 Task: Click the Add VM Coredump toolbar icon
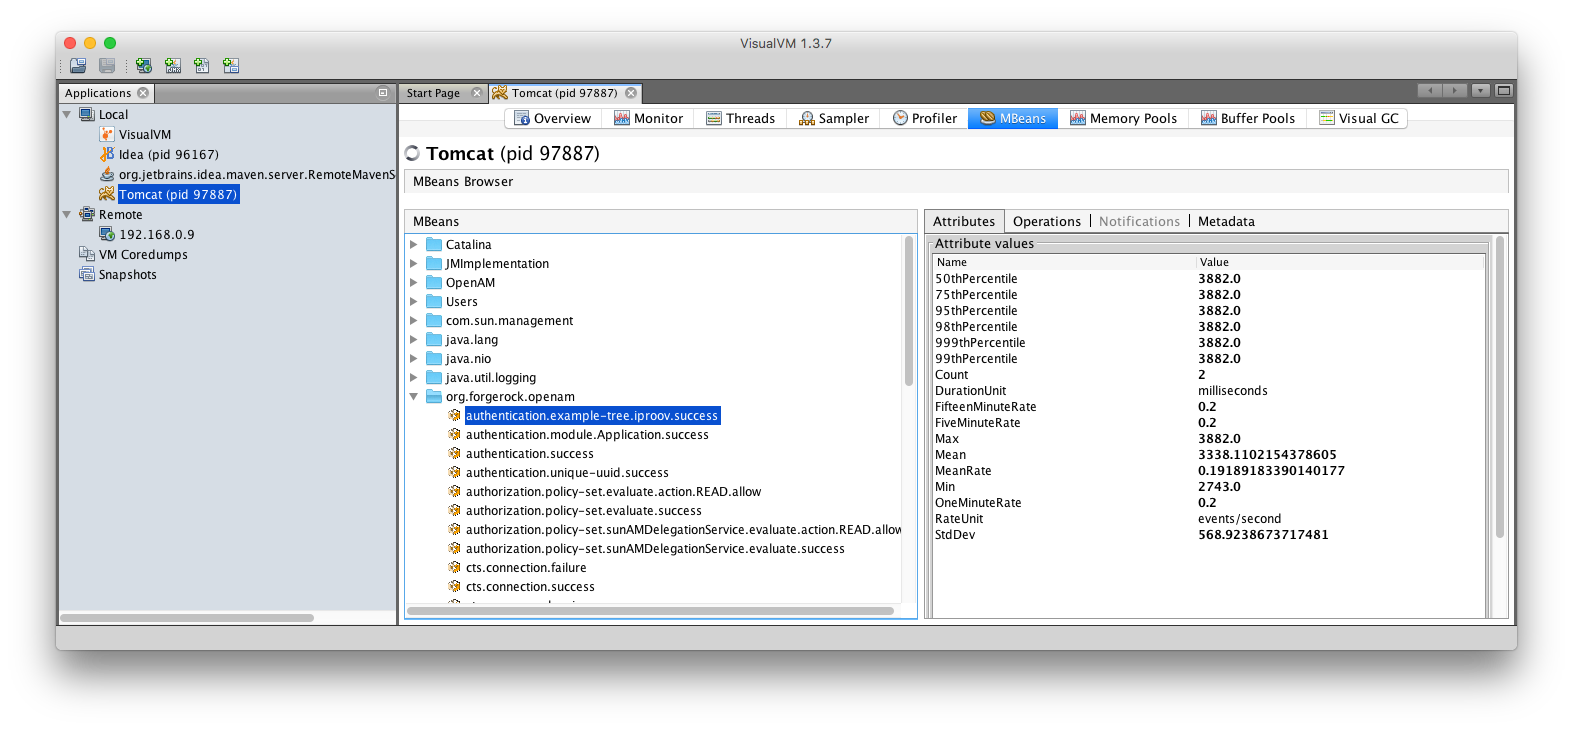(202, 66)
